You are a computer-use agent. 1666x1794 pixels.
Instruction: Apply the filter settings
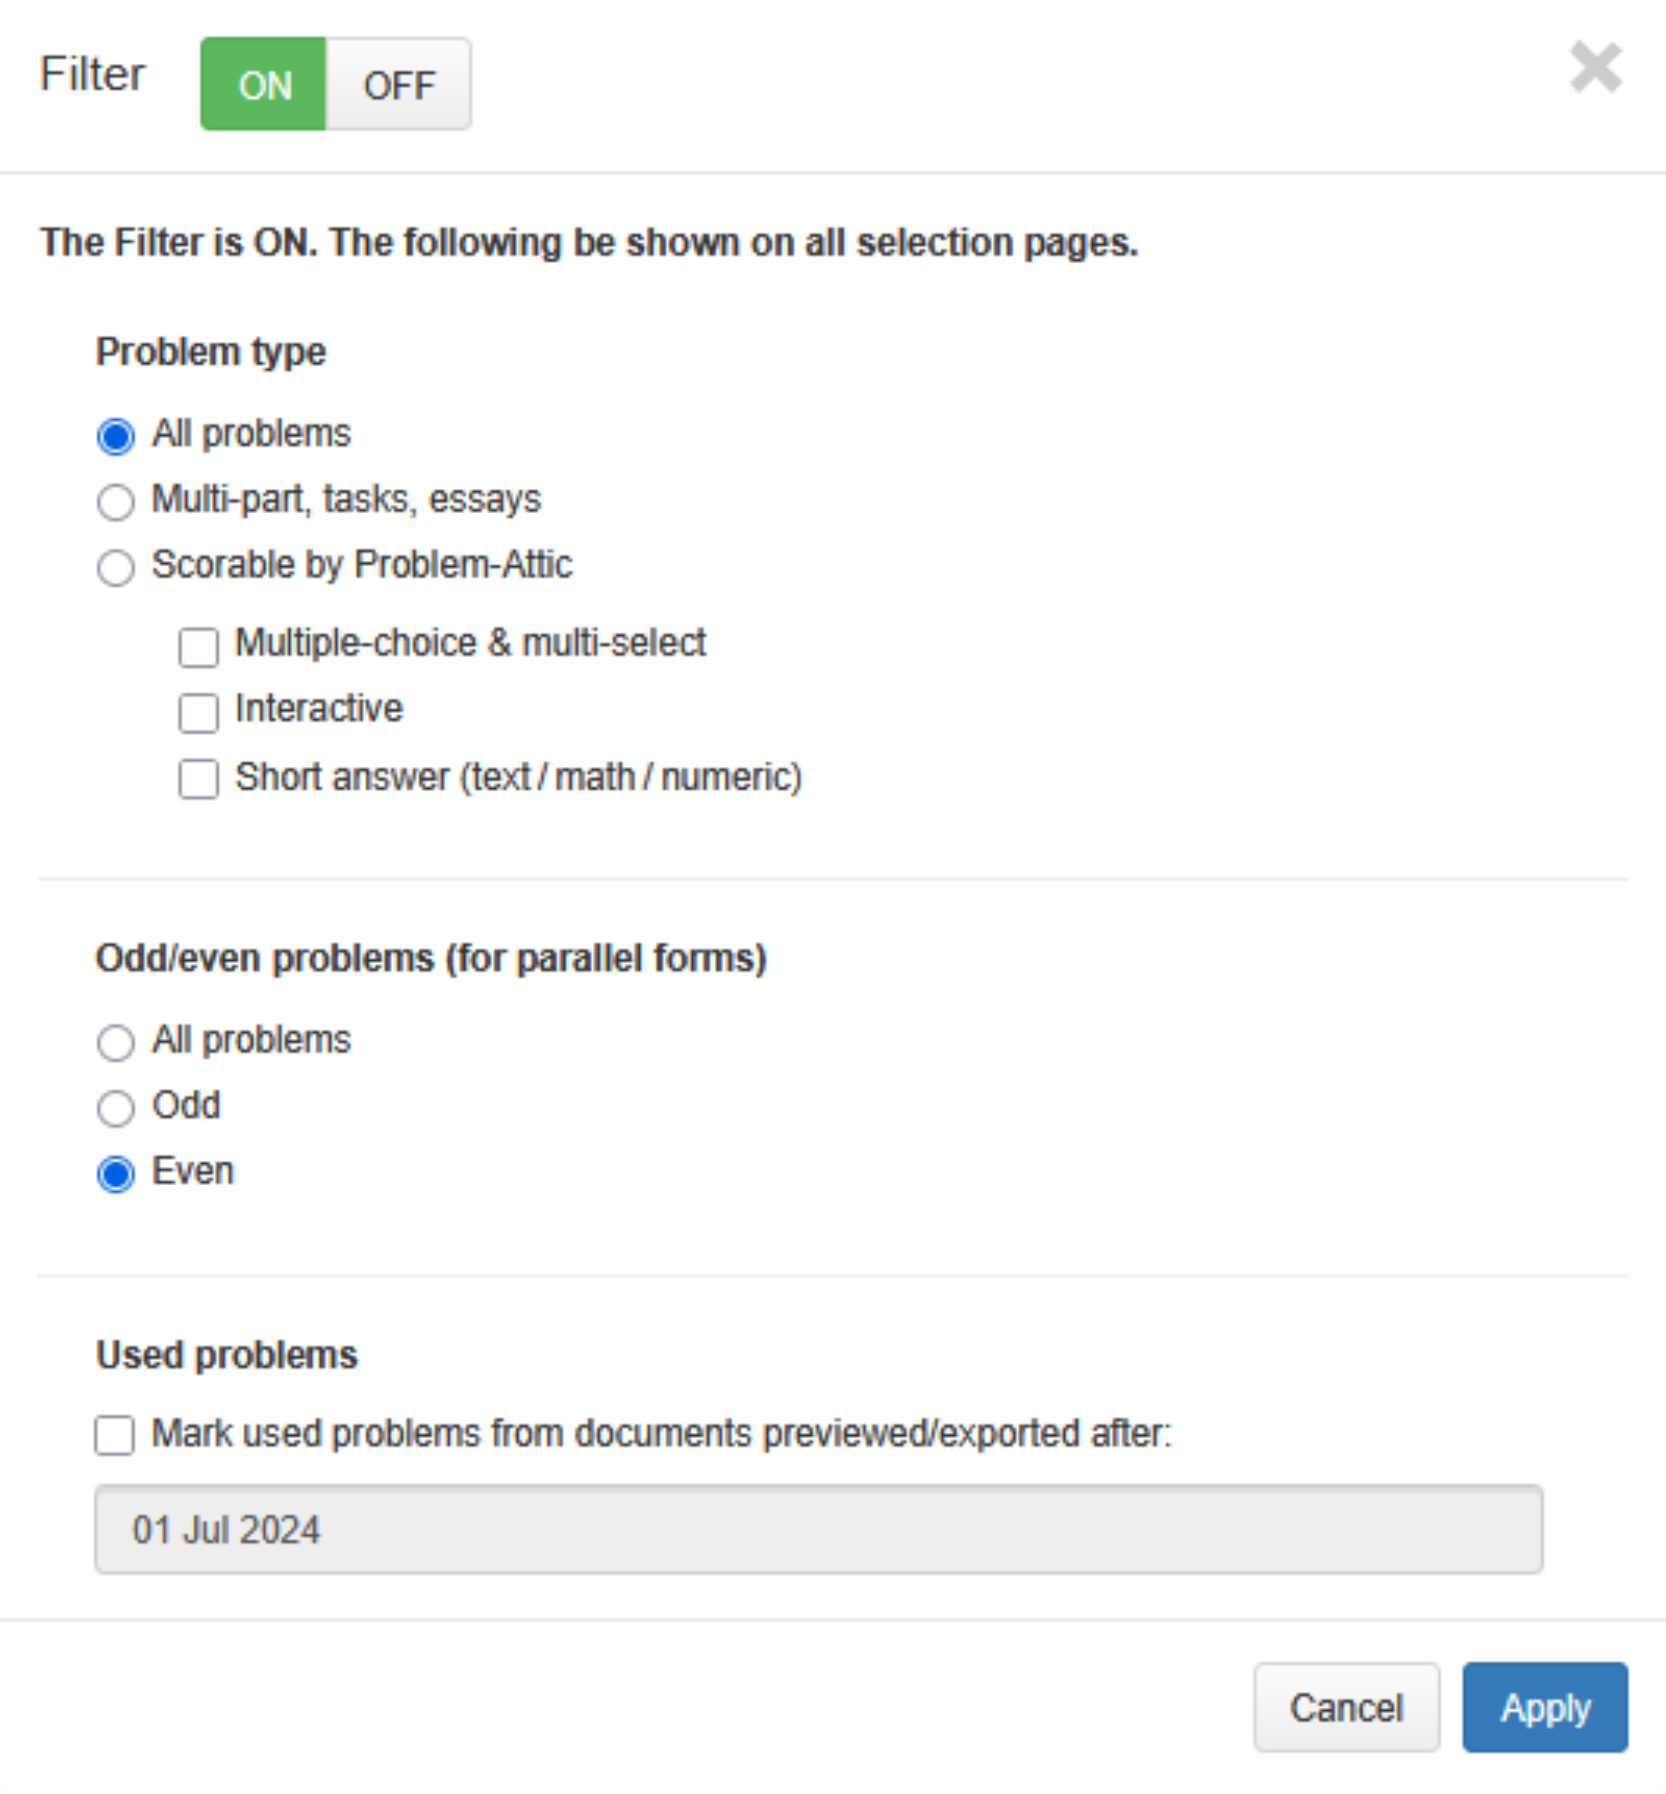tap(1544, 1707)
